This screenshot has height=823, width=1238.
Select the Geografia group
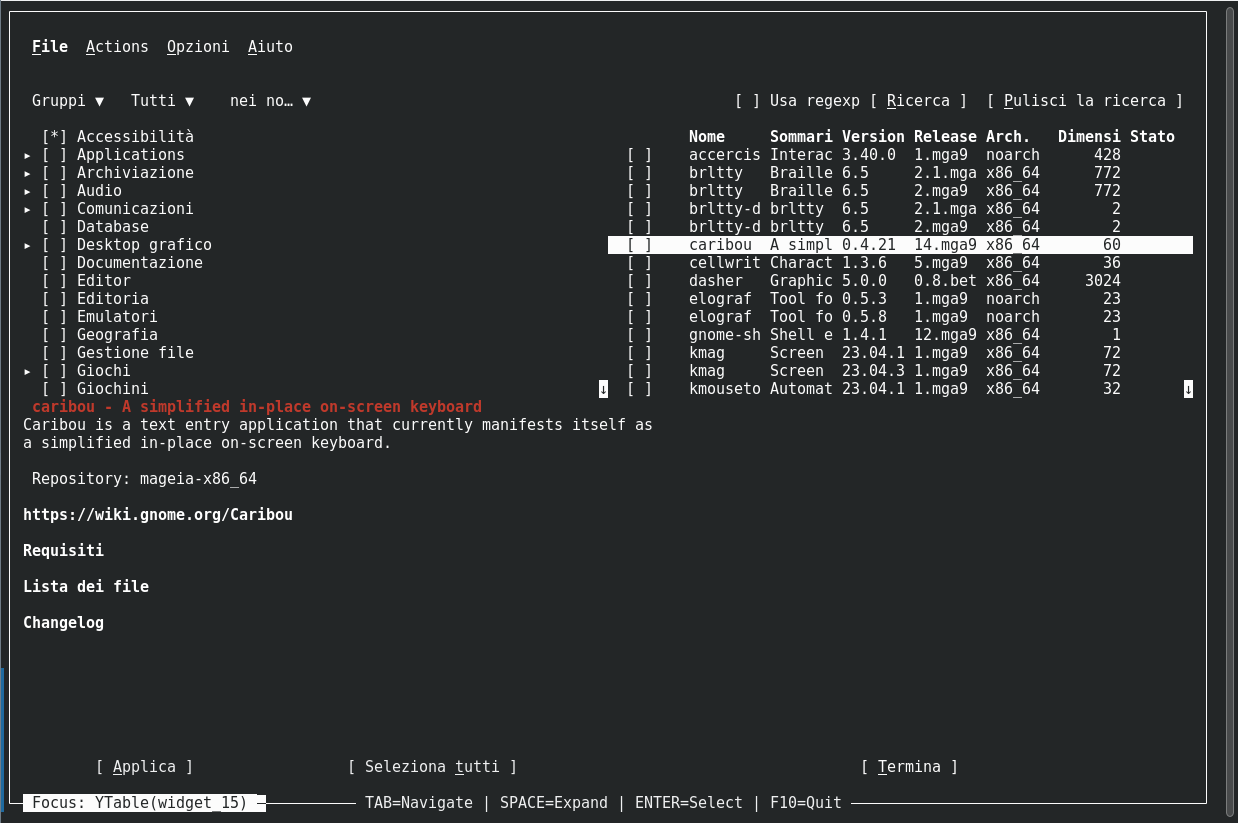click(x=117, y=335)
